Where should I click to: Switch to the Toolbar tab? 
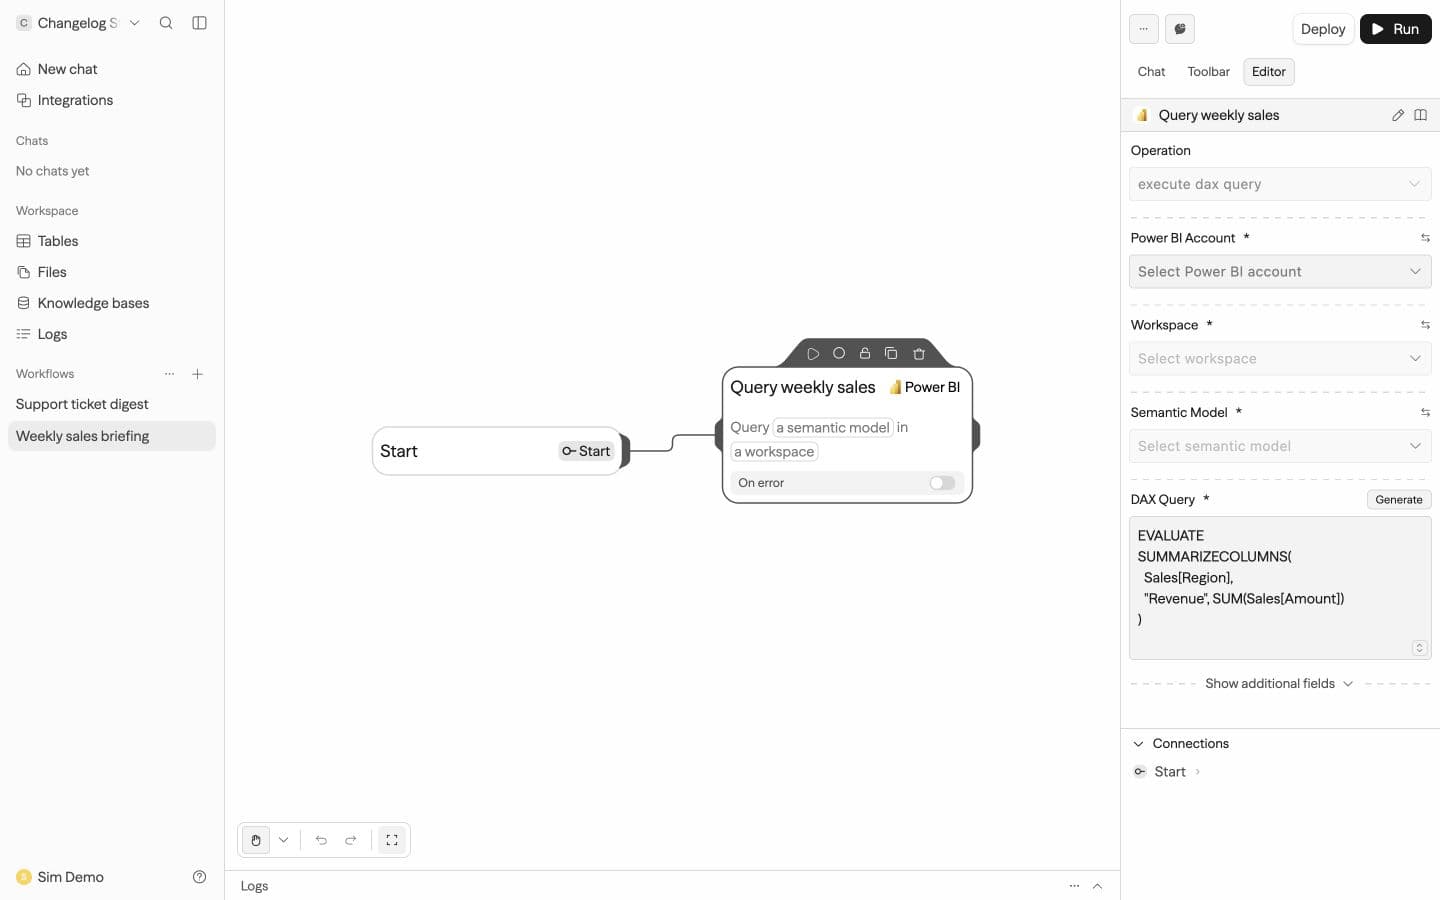pos(1208,72)
